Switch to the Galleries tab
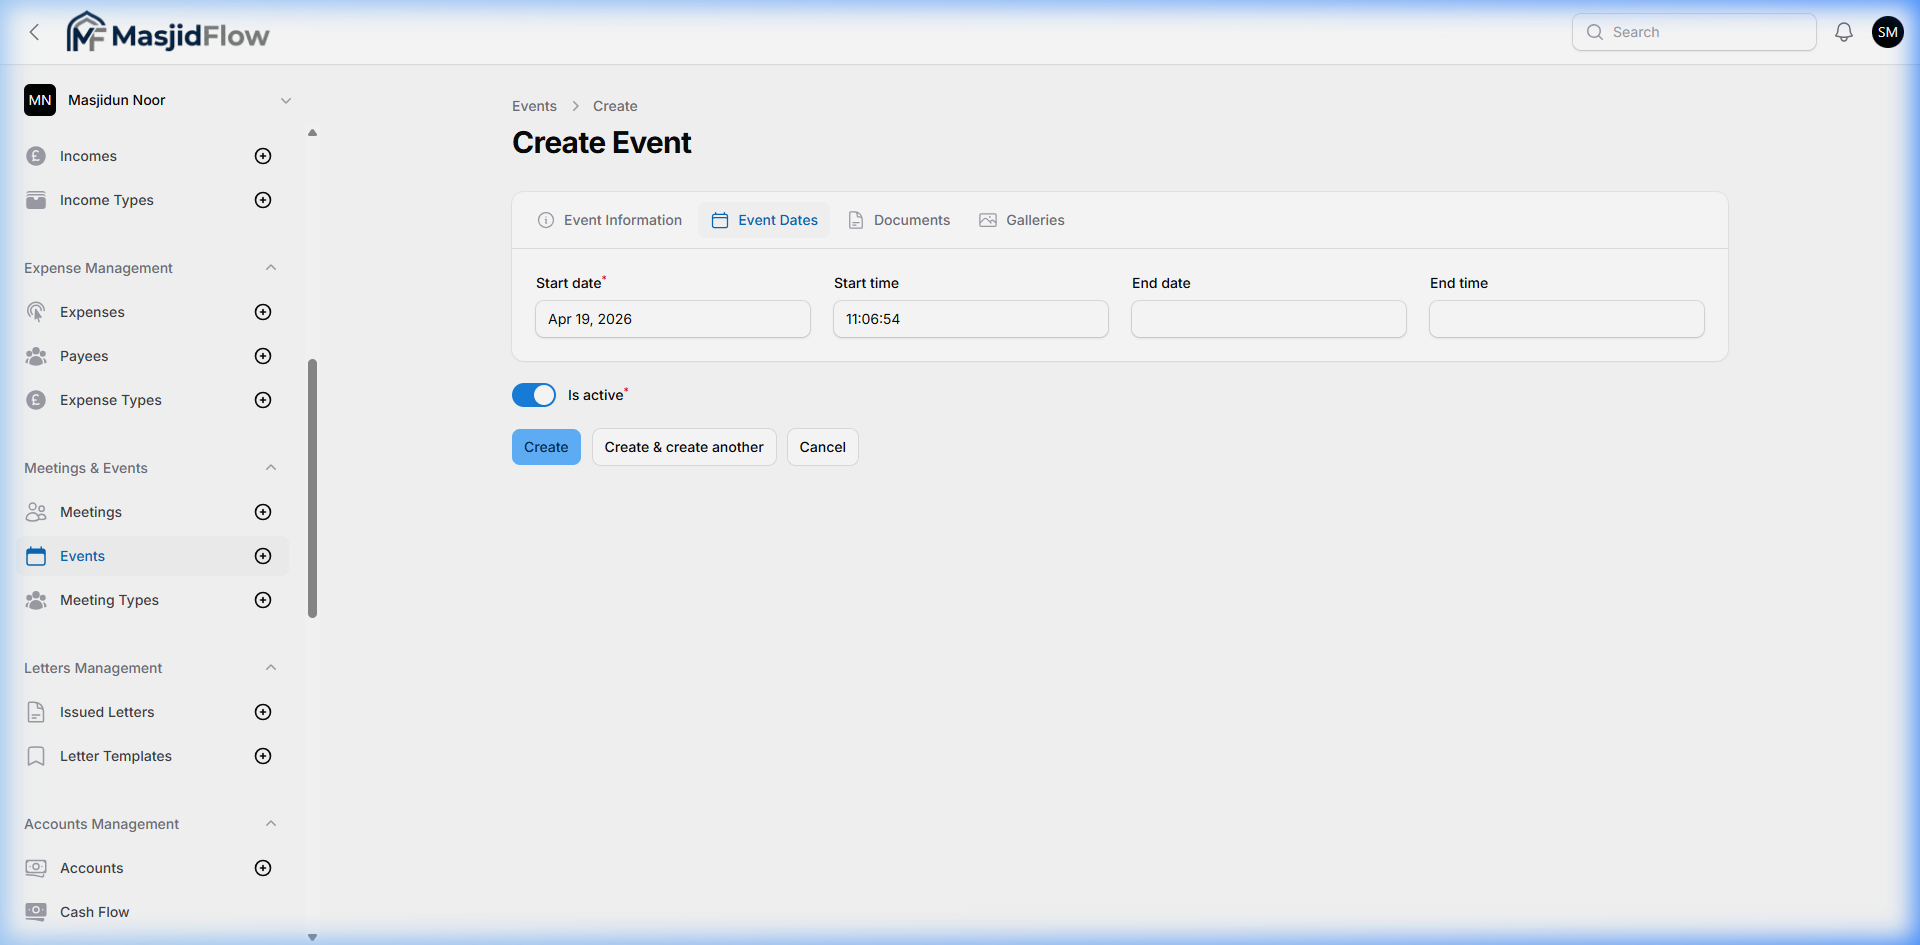The width and height of the screenshot is (1920, 945). (x=1021, y=219)
